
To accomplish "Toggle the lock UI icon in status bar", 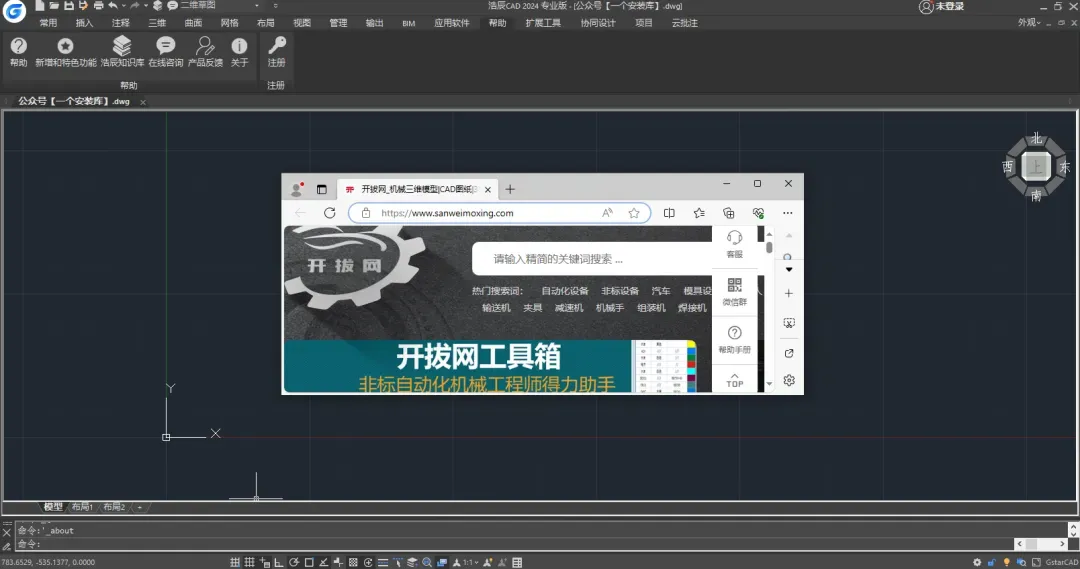I will [x=991, y=563].
